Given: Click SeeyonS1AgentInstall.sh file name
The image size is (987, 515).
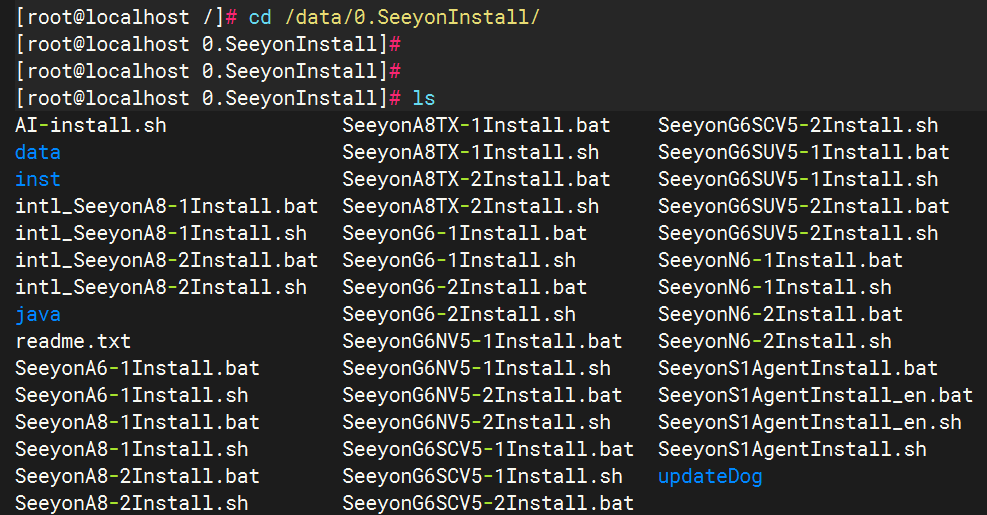Looking at the screenshot, I should (792, 450).
